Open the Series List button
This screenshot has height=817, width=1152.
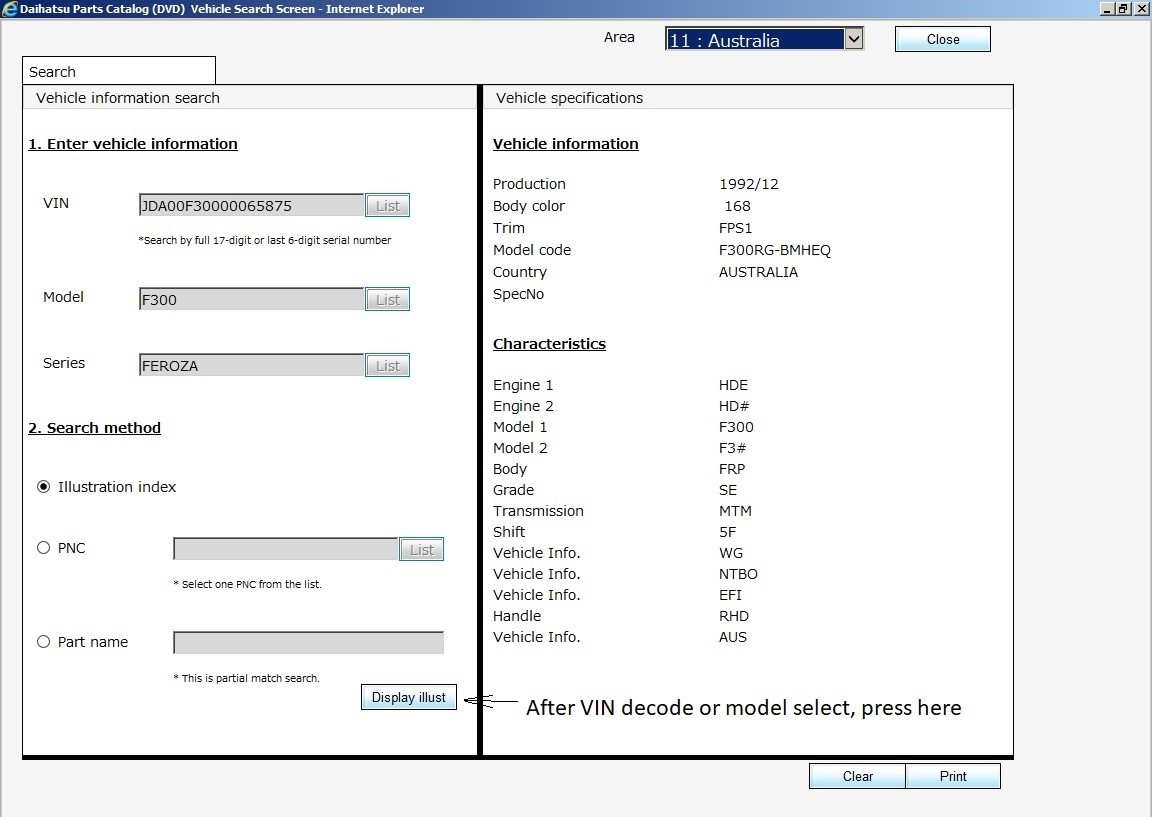[x=387, y=366]
